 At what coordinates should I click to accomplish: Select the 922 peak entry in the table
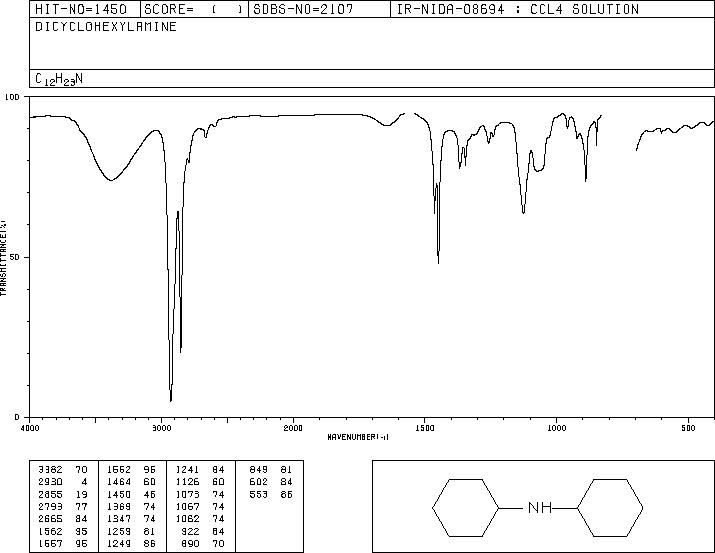[x=204, y=531]
